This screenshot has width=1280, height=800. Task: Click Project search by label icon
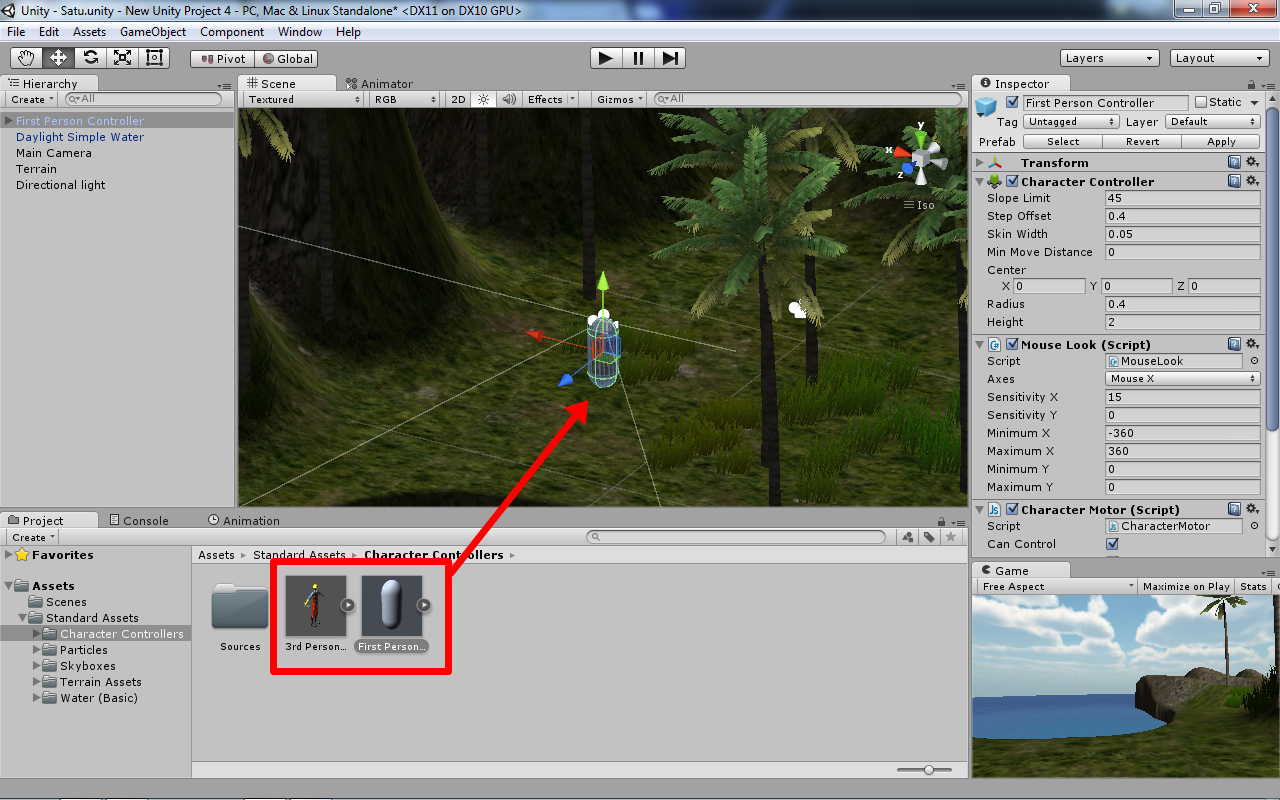(929, 537)
